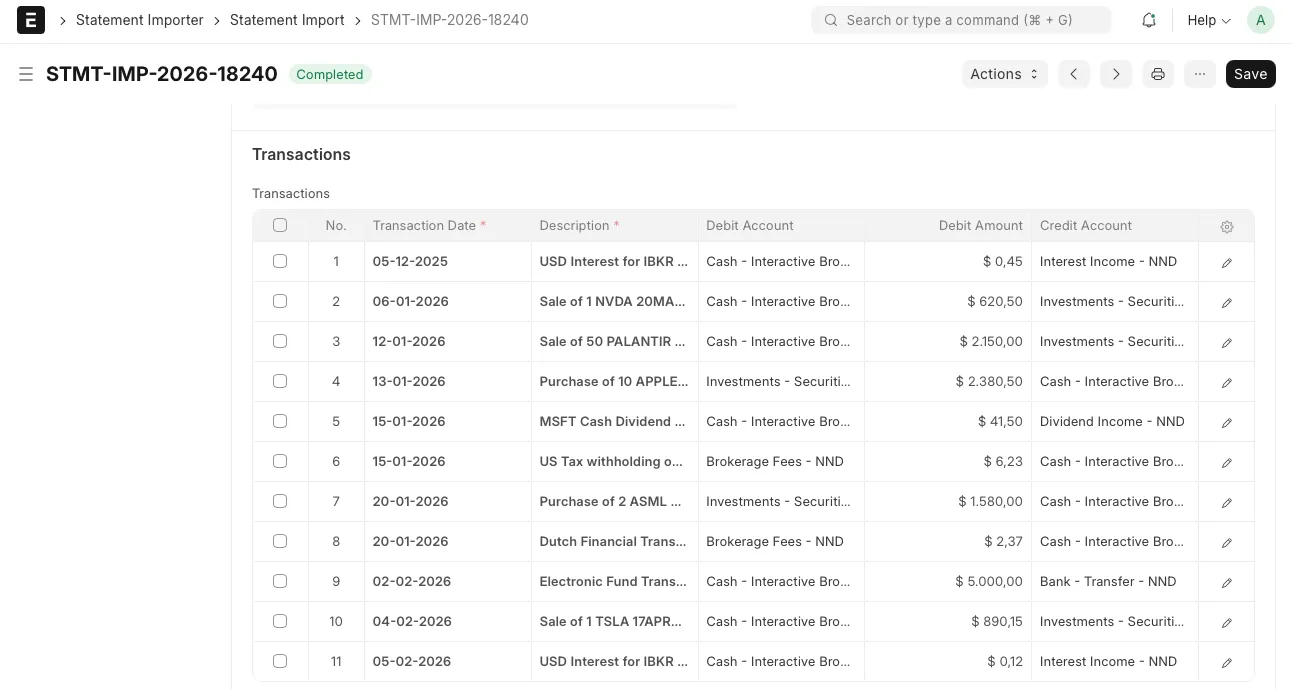Navigate to Statement Importer breadcrumb

pos(139,20)
